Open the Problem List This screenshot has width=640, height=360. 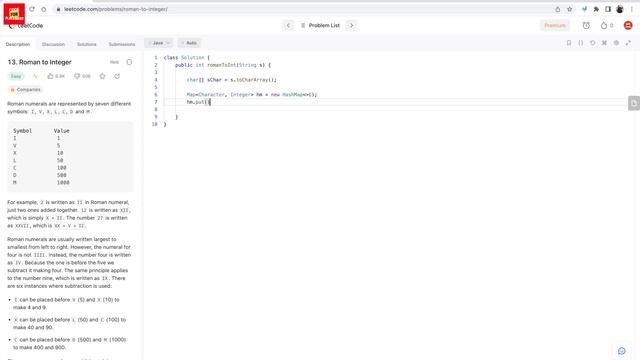(x=320, y=25)
